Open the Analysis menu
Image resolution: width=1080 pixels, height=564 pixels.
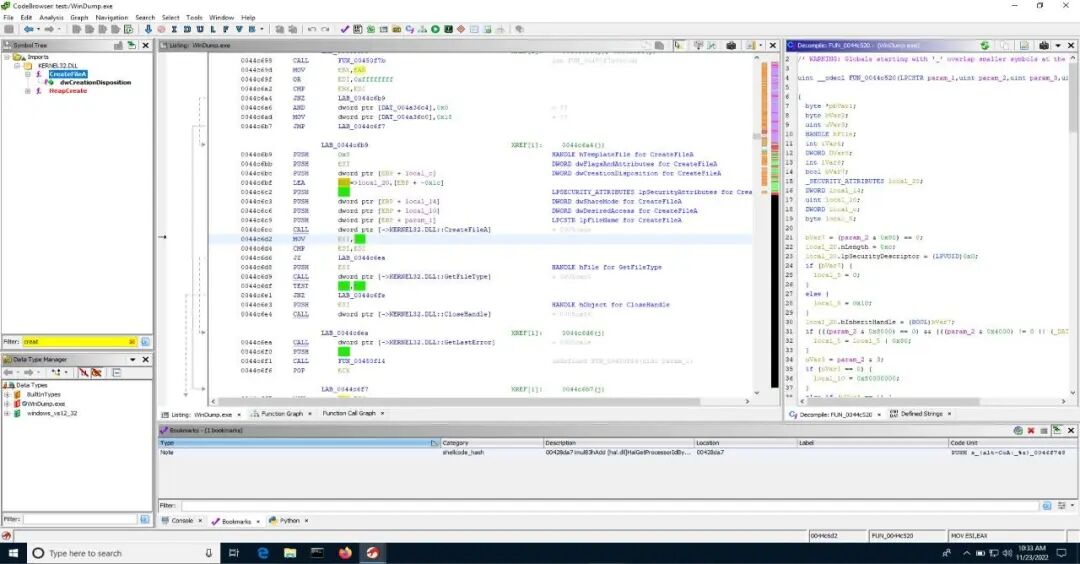(51, 17)
